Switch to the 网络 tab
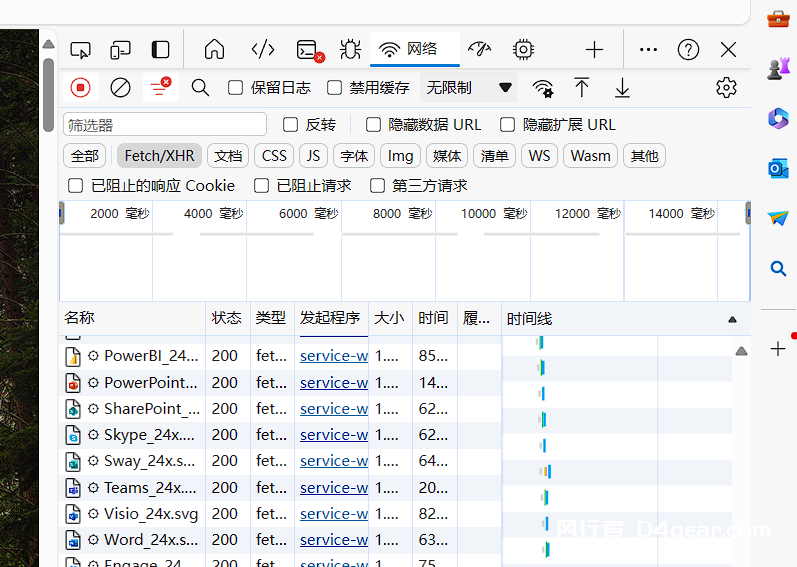Image resolution: width=797 pixels, height=567 pixels. (x=414, y=49)
